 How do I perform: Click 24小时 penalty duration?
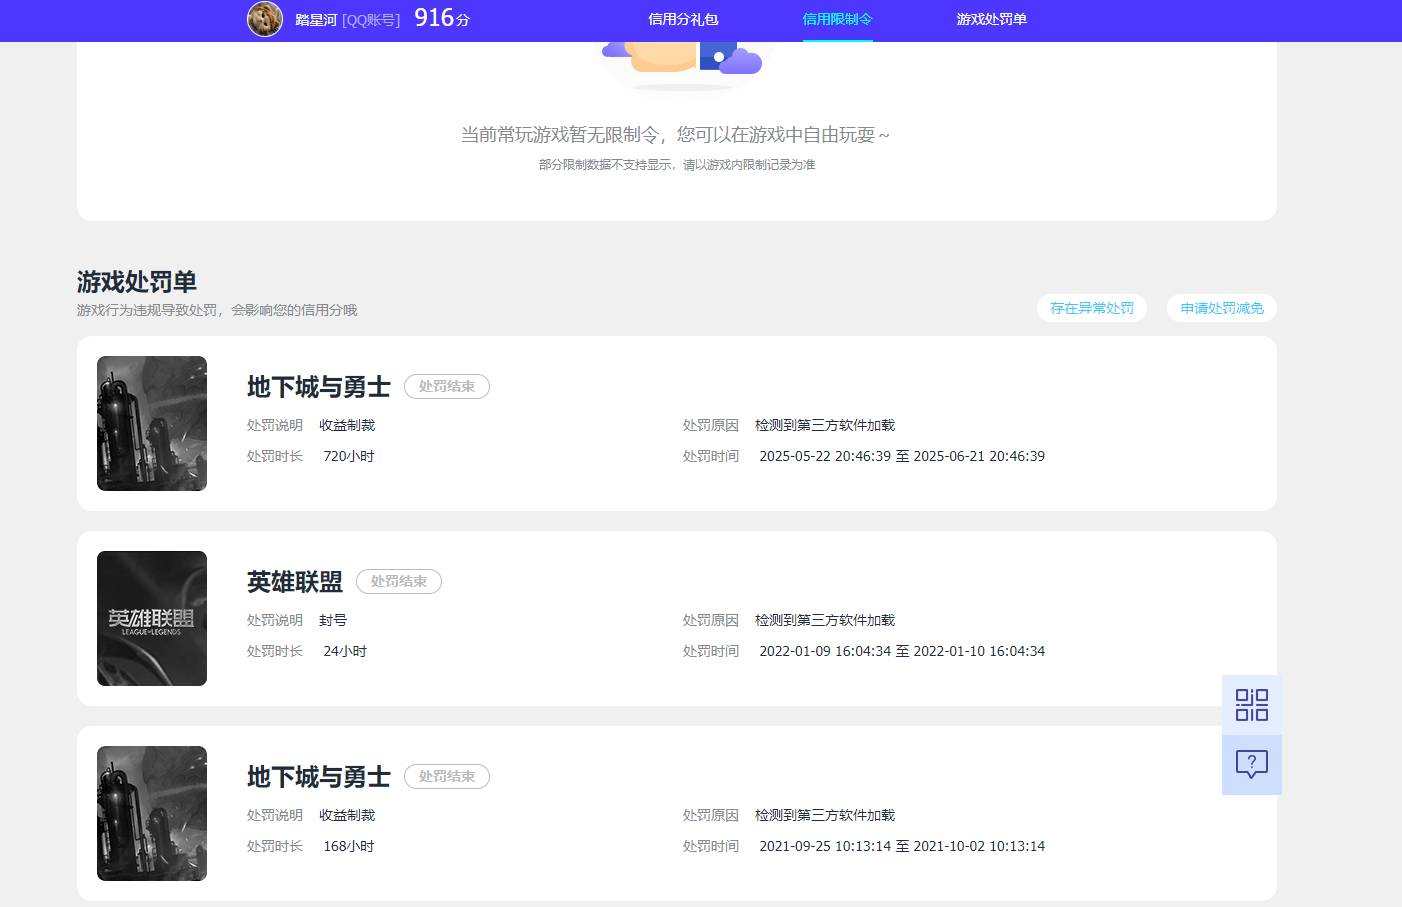coord(345,651)
